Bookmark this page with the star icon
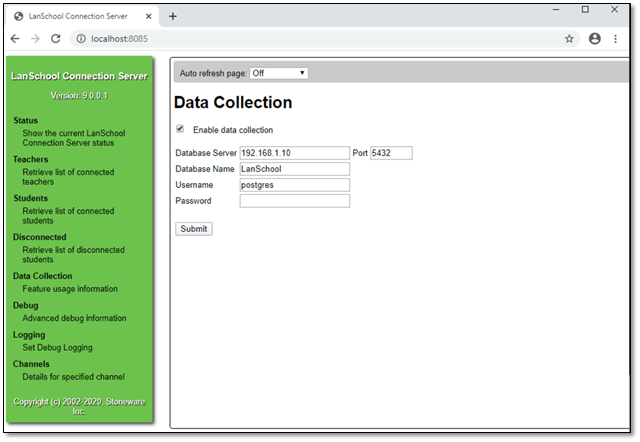The width and height of the screenshot is (640, 442). pos(569,39)
